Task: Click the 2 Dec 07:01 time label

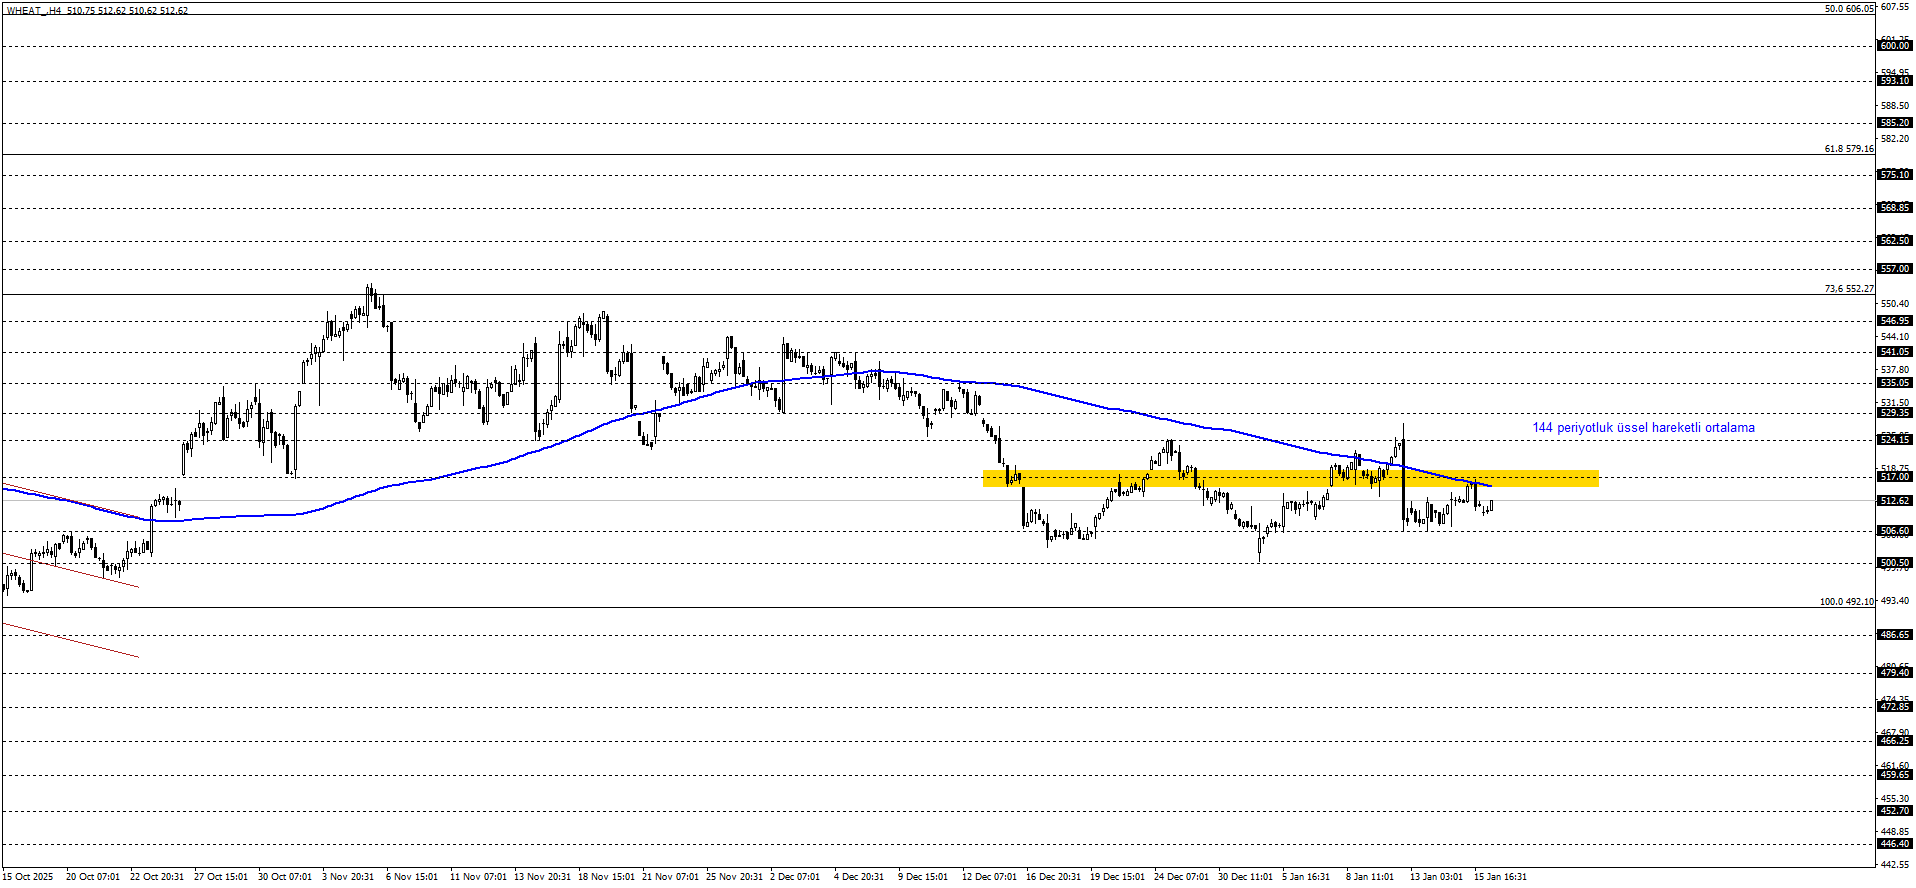Action: (x=795, y=877)
